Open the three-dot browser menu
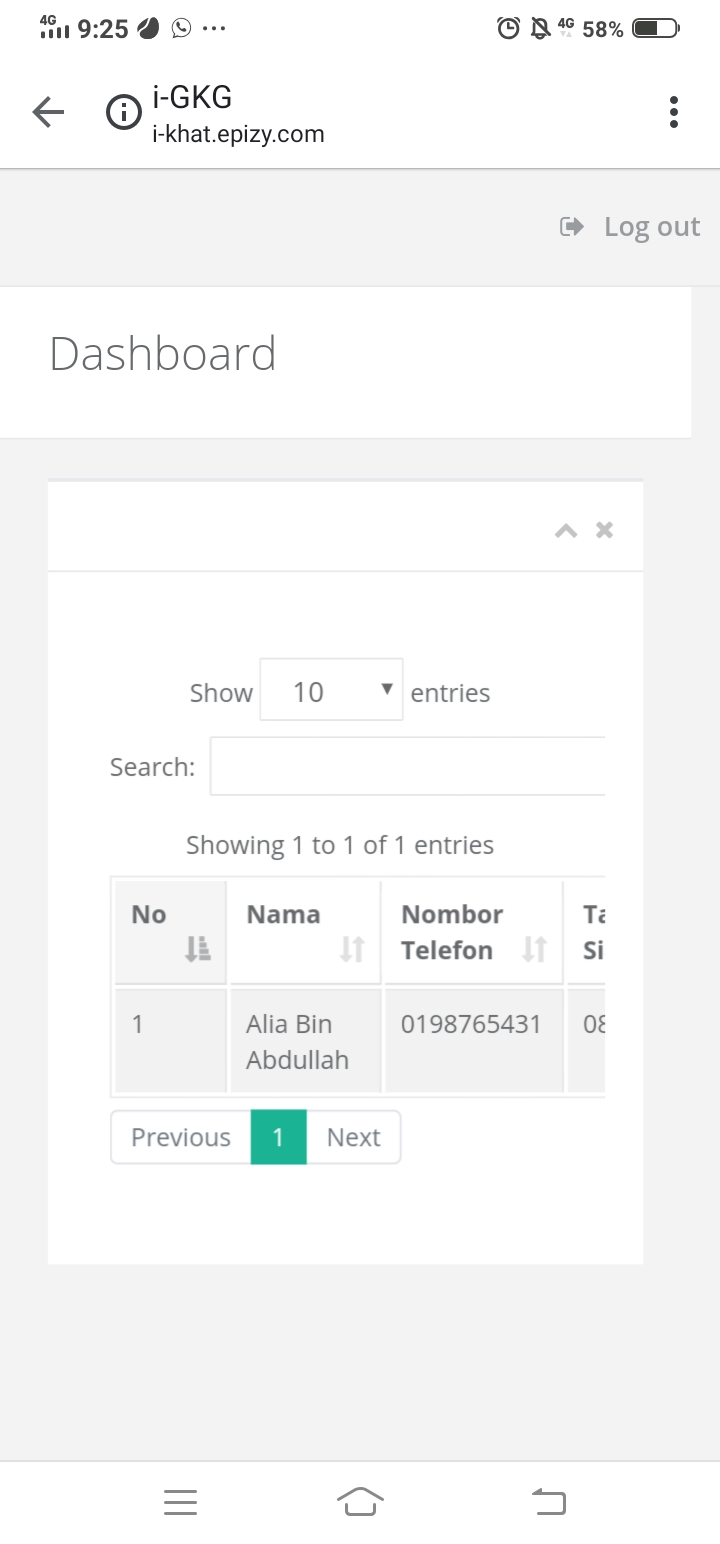 pyautogui.click(x=674, y=112)
